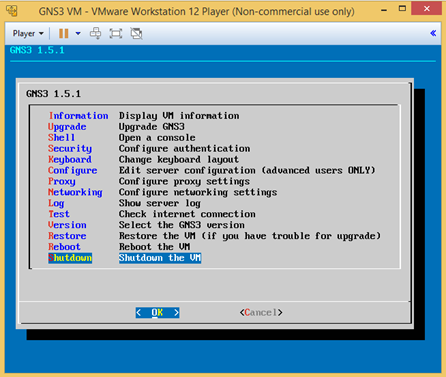
Task: Select the Restore VM entry
Action: (67, 236)
